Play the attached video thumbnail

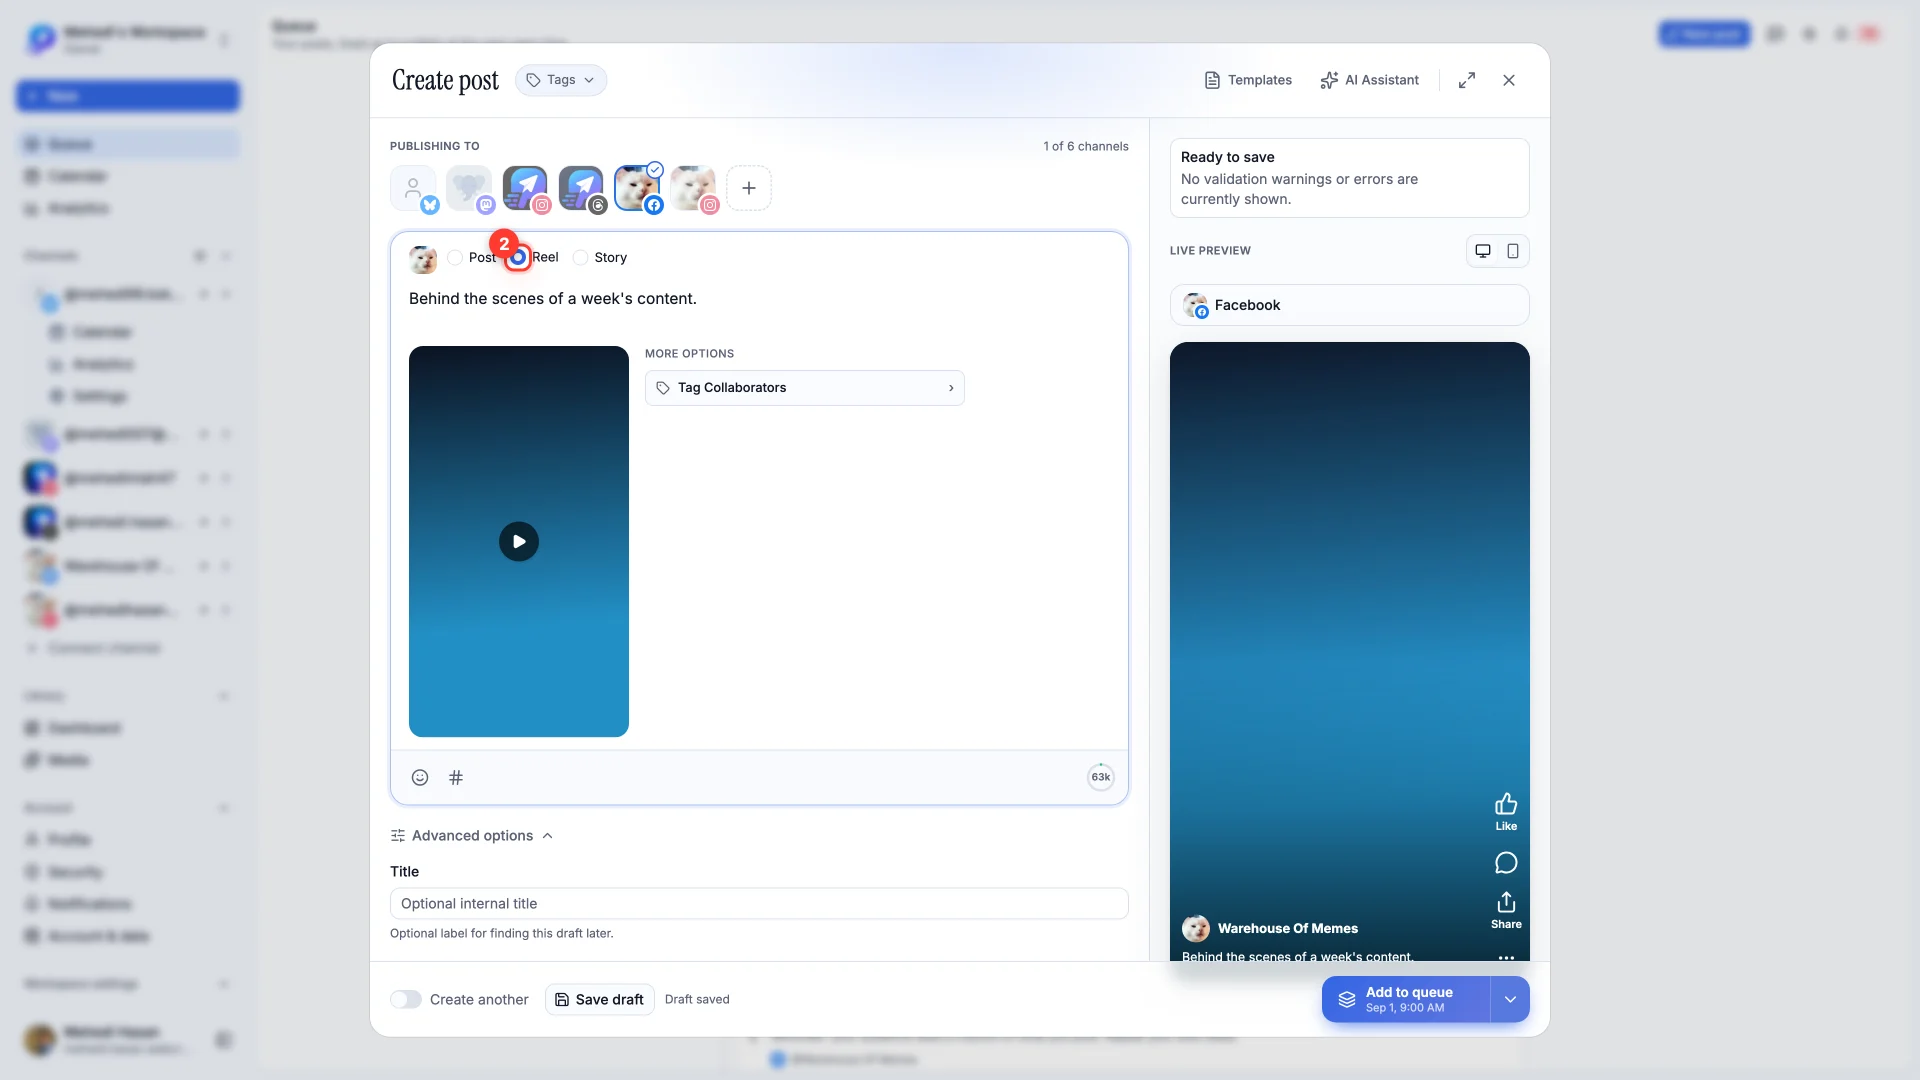pos(519,542)
